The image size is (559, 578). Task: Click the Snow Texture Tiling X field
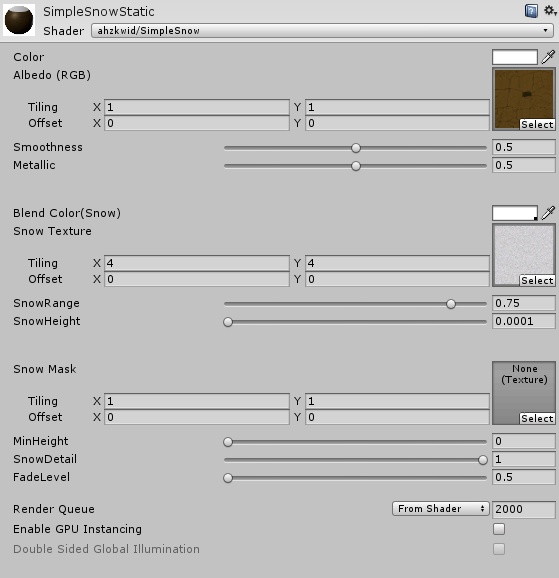click(197, 263)
